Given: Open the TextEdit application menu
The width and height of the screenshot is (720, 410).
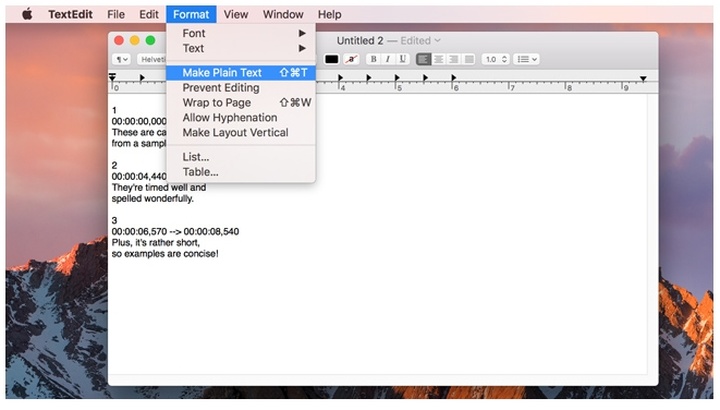Looking at the screenshot, I should [x=70, y=14].
